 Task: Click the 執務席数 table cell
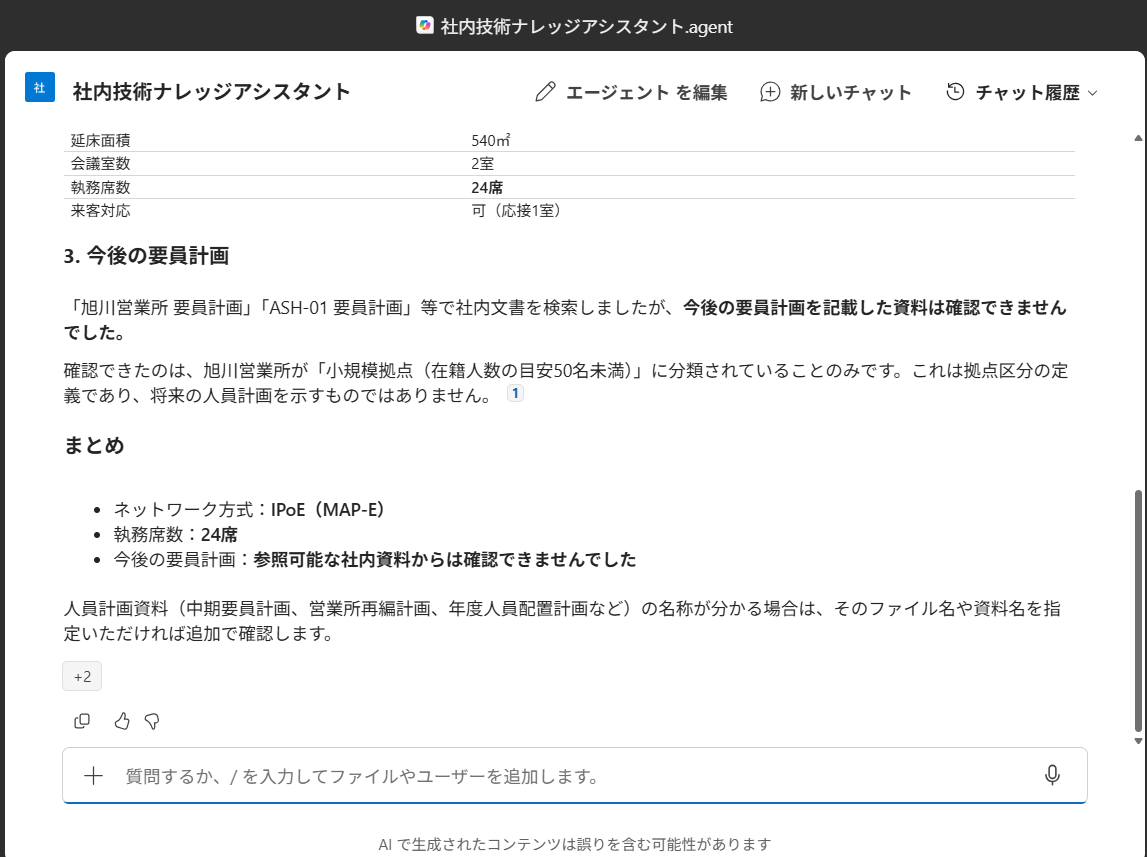coord(100,187)
